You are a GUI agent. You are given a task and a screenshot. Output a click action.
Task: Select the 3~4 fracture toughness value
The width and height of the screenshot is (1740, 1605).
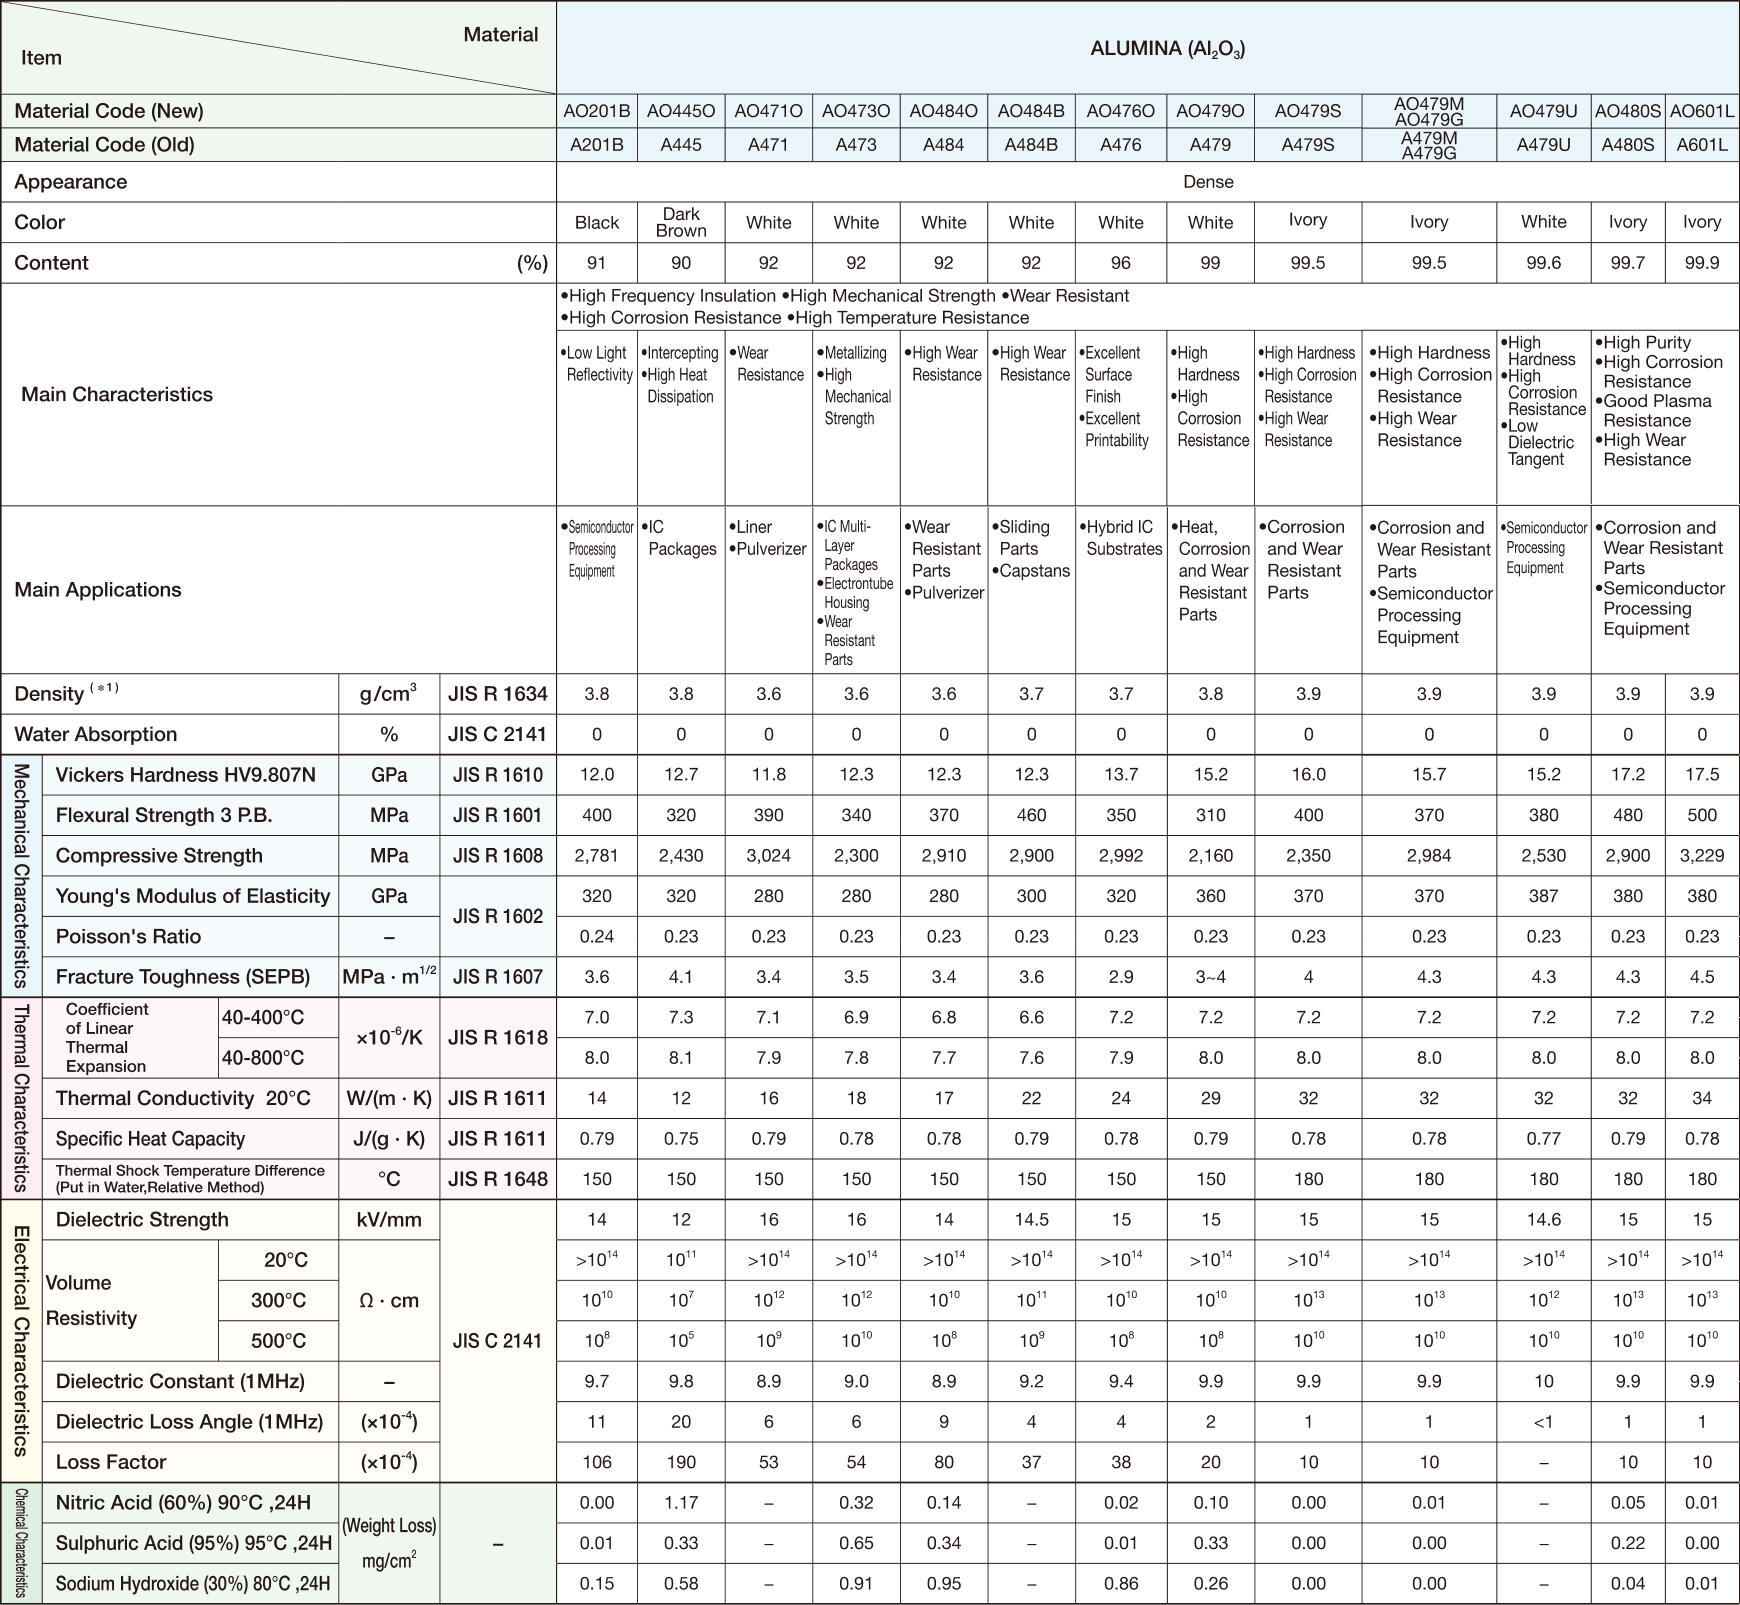coord(1210,977)
